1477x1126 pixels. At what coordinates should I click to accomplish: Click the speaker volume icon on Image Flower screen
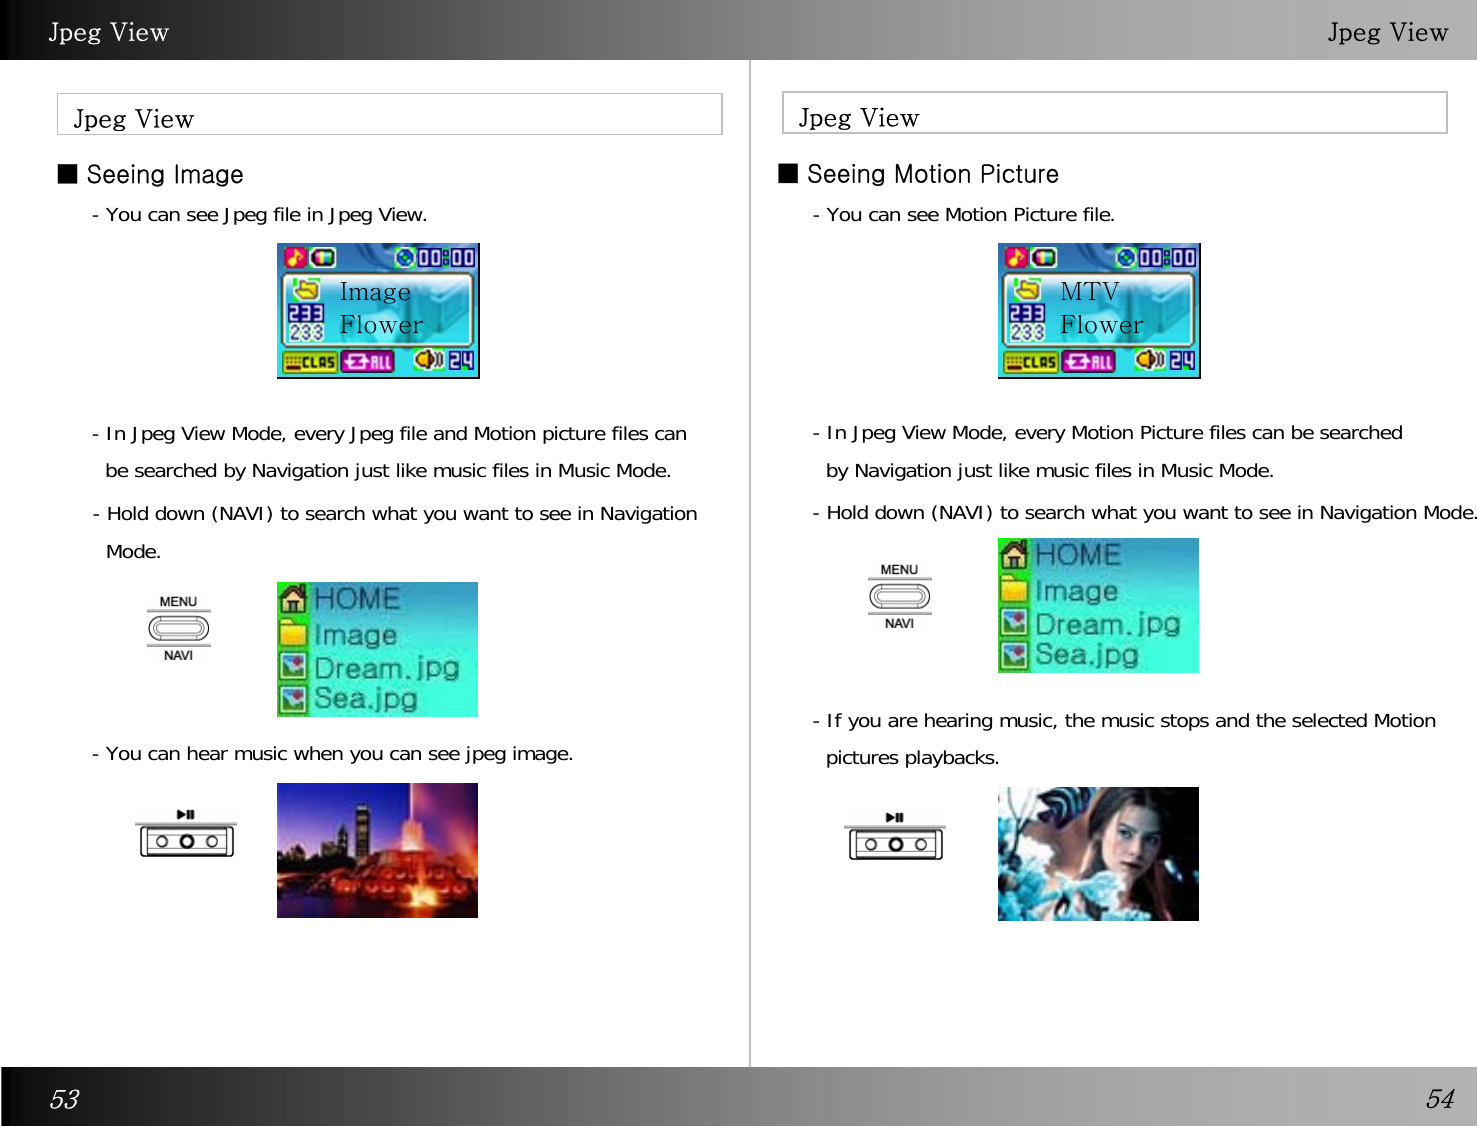coord(429,360)
